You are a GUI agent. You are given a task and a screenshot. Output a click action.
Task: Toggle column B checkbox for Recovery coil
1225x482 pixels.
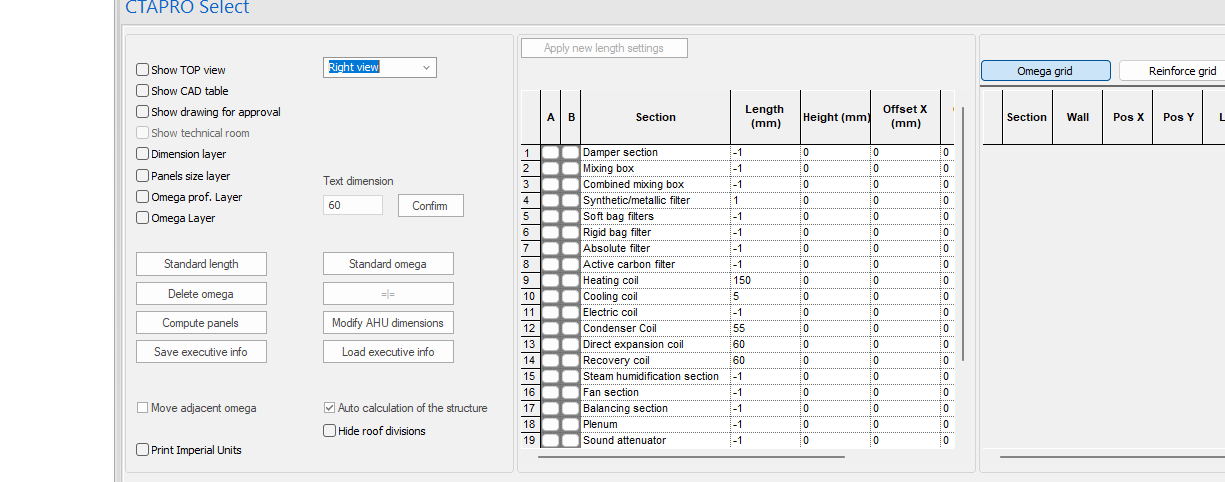570,361
